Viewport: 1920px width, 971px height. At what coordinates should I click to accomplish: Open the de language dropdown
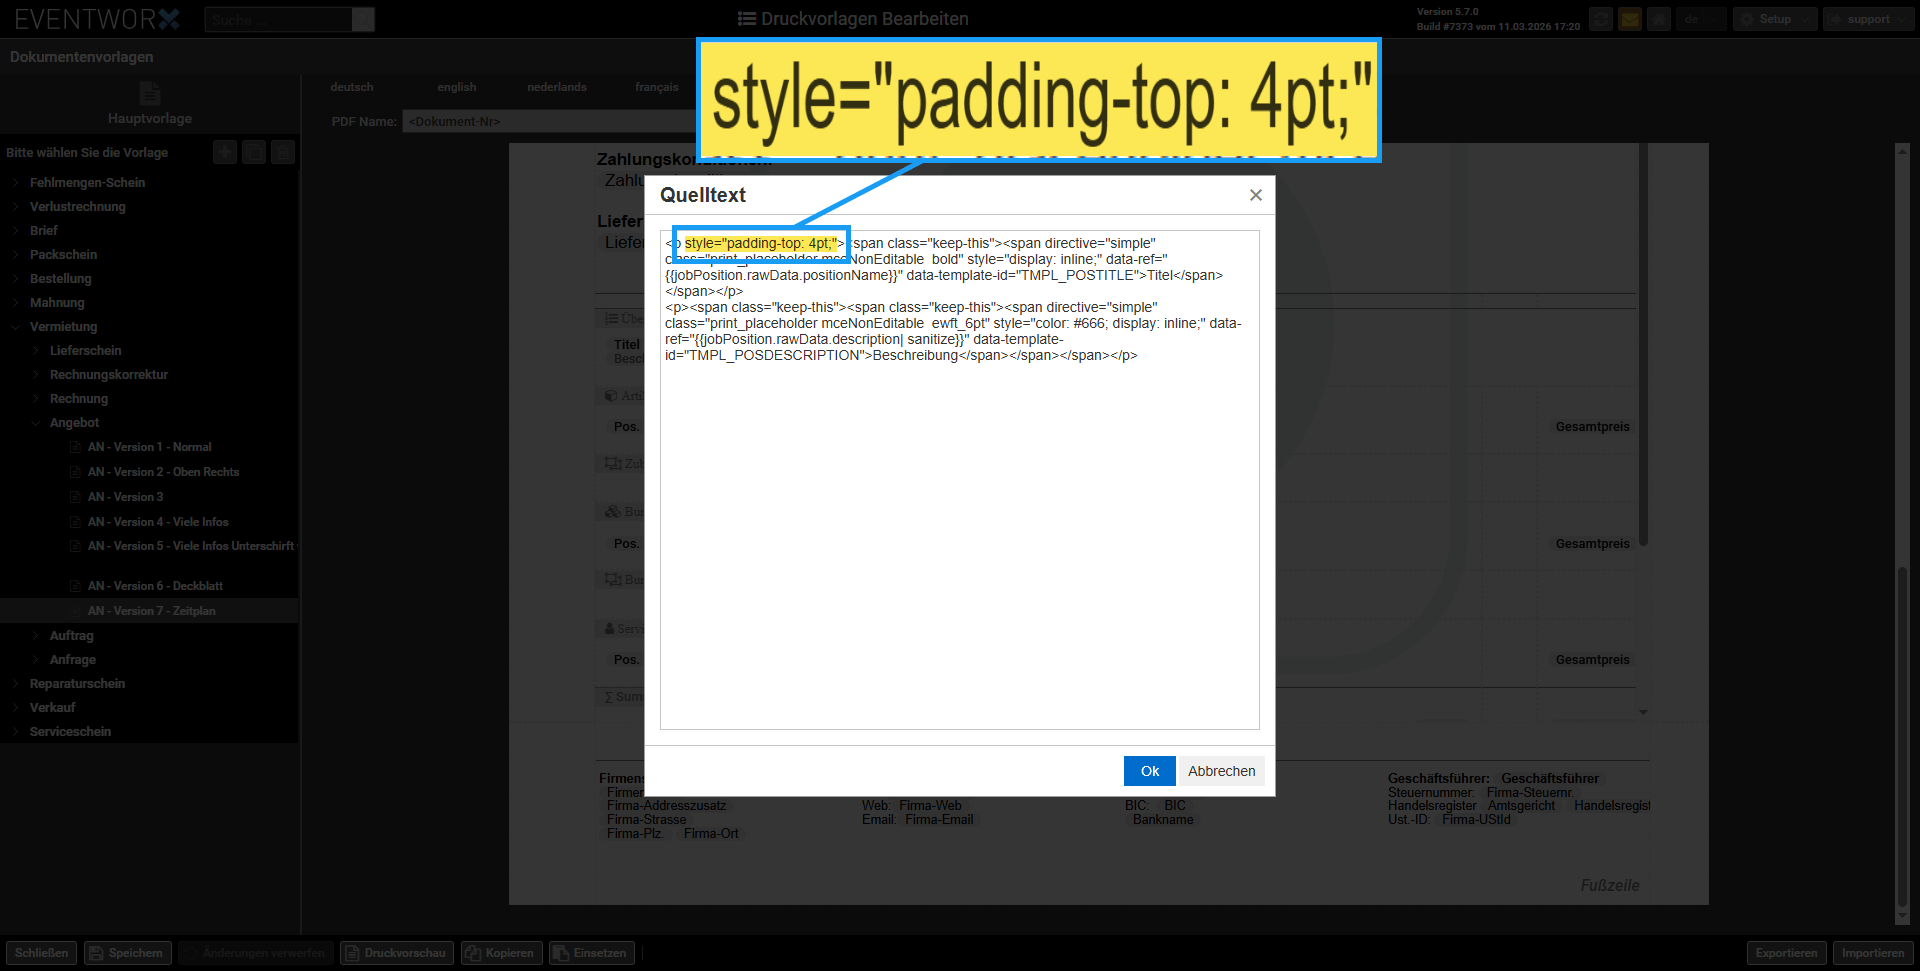(x=1701, y=19)
